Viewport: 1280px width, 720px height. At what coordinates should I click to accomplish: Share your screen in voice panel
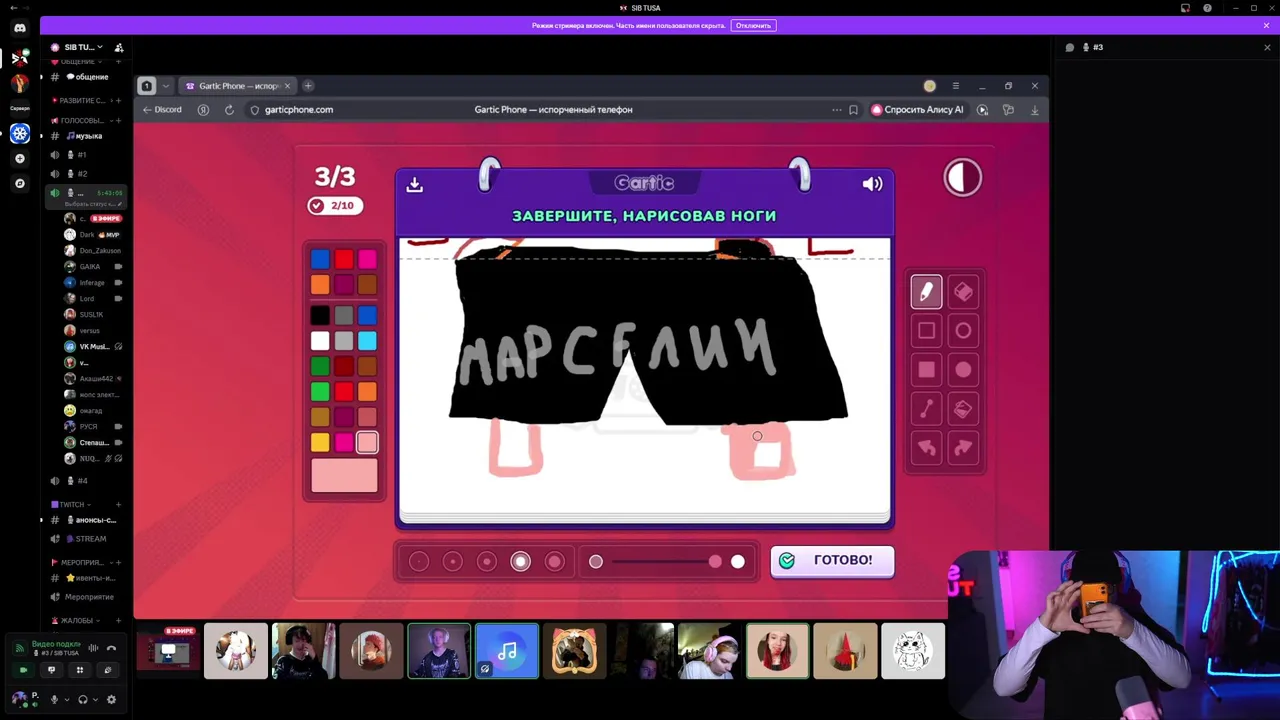coord(52,670)
